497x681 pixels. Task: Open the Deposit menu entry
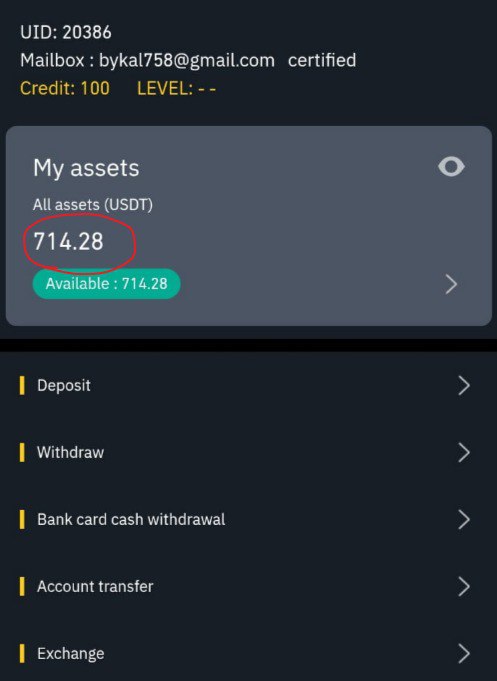coord(248,385)
